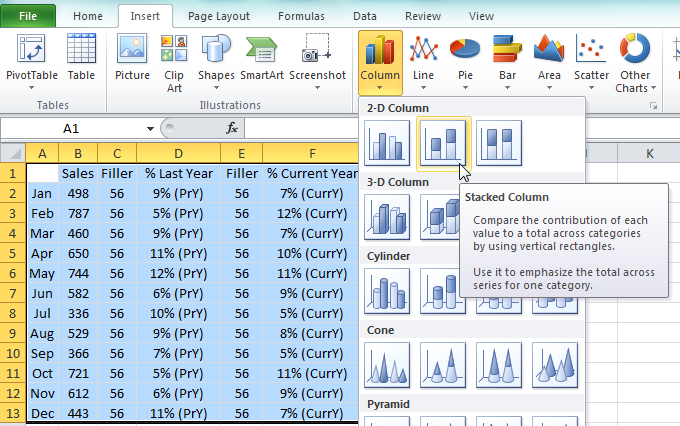Choose Stacked Cone chart
This screenshot has height=426, width=680.
click(443, 365)
